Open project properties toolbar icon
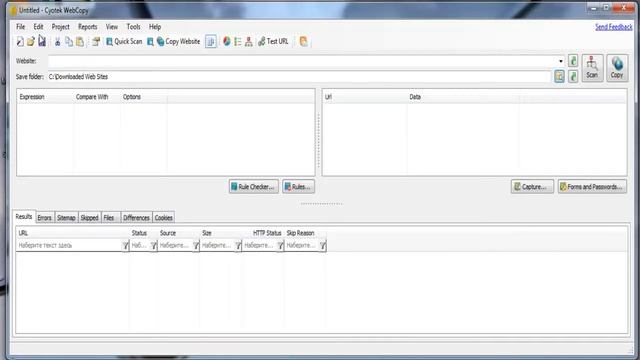 96,41
